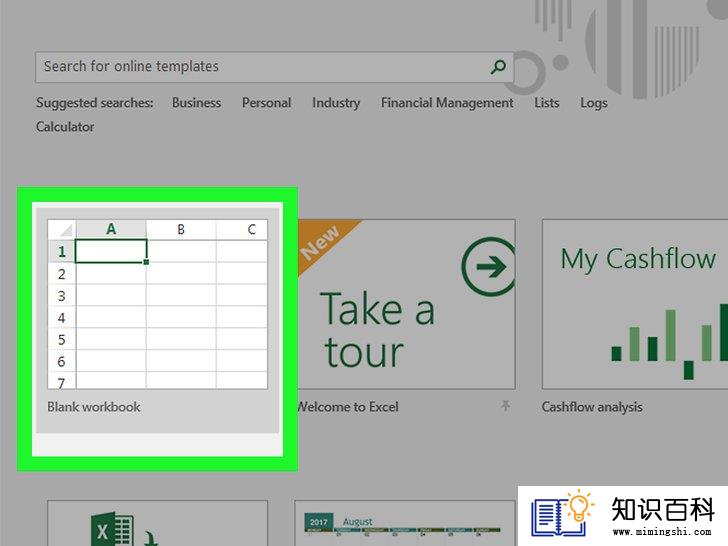Open the Personal suggested search
728x546 pixels.
click(x=266, y=103)
